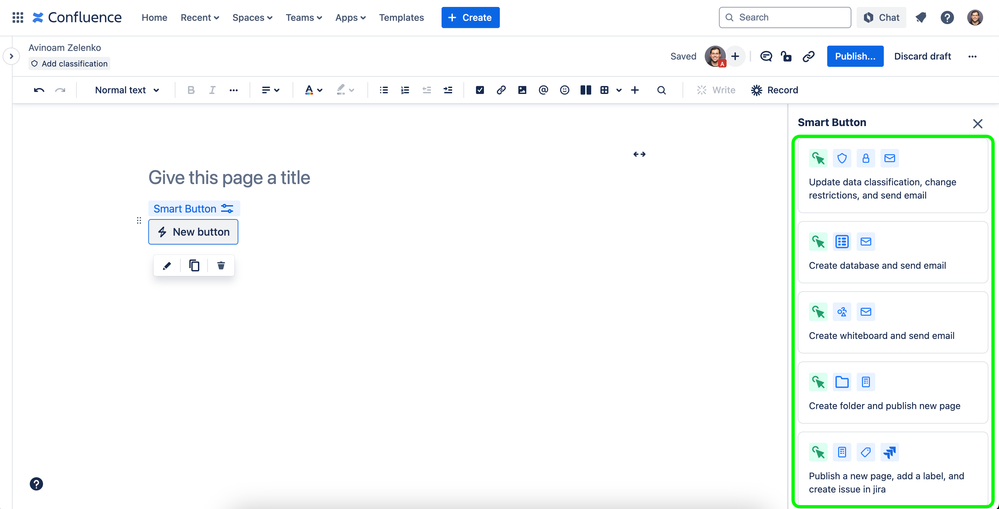Open the bottom-left help icon

coord(36,484)
